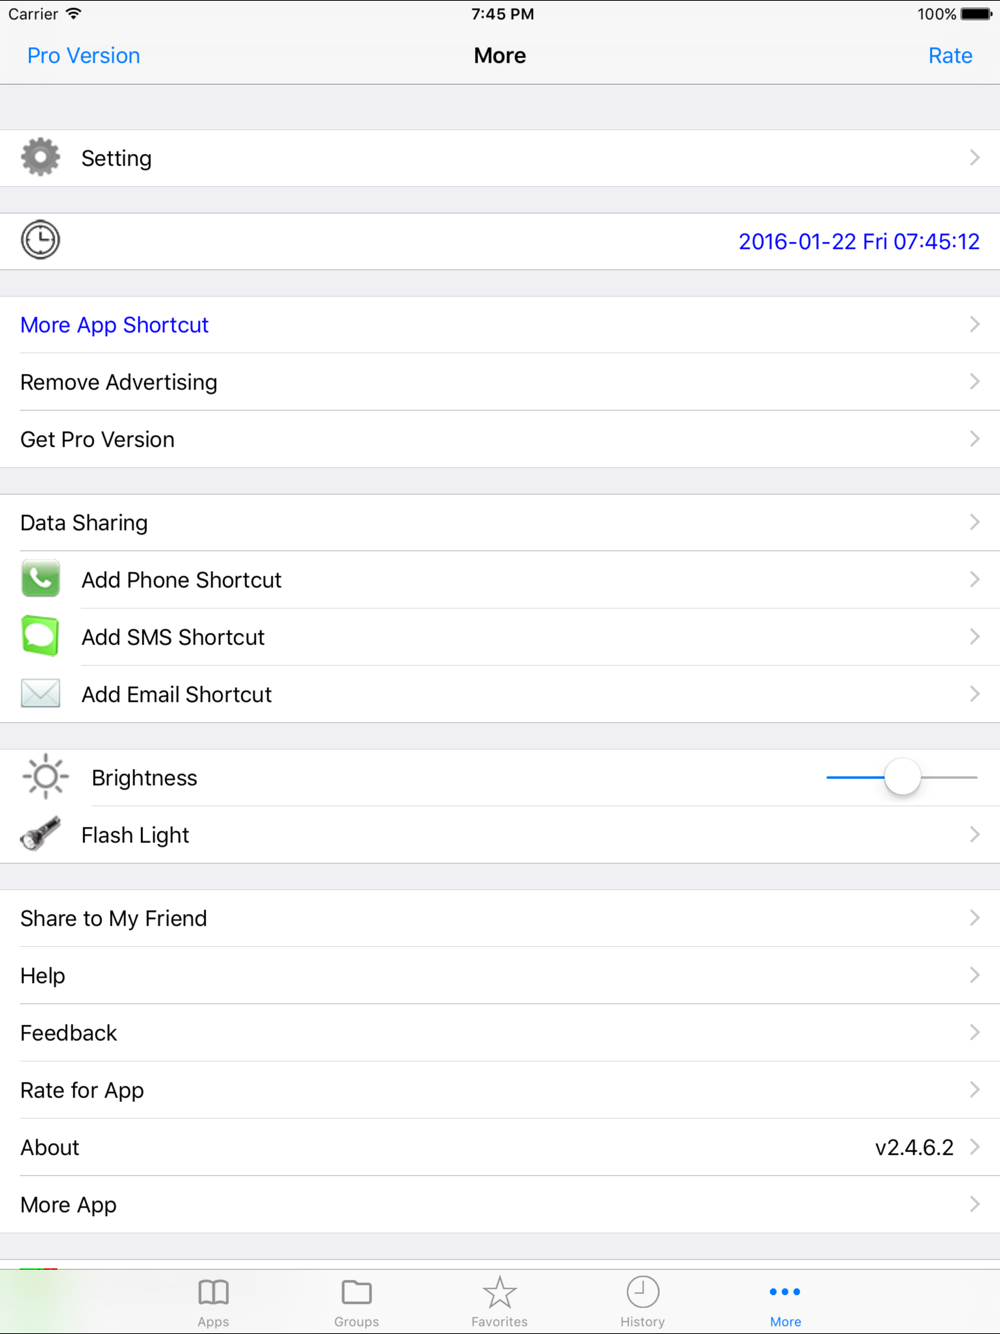Open More App Shortcut link
This screenshot has width=1000, height=1334.
114,325
